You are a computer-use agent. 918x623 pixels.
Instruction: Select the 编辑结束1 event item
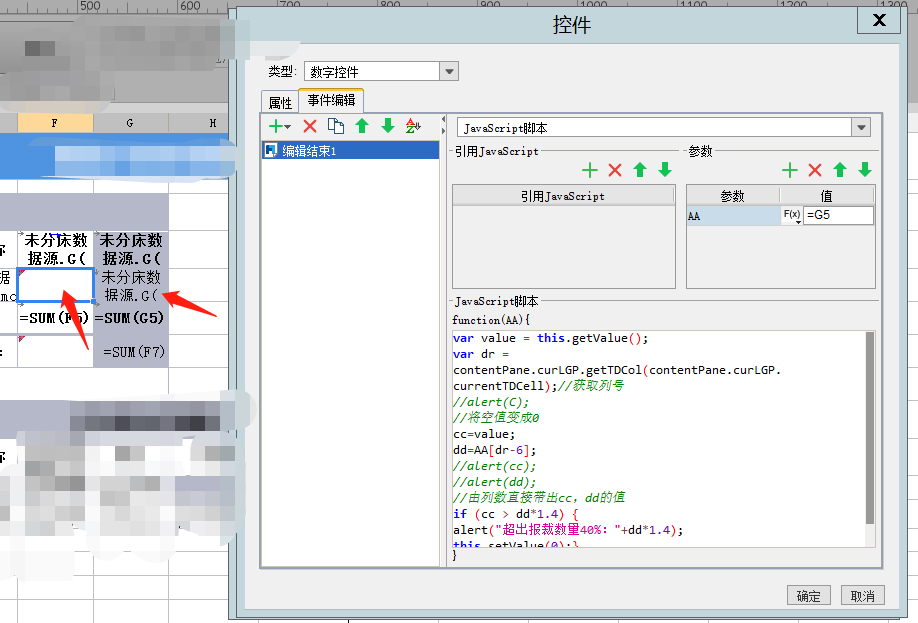pos(308,151)
